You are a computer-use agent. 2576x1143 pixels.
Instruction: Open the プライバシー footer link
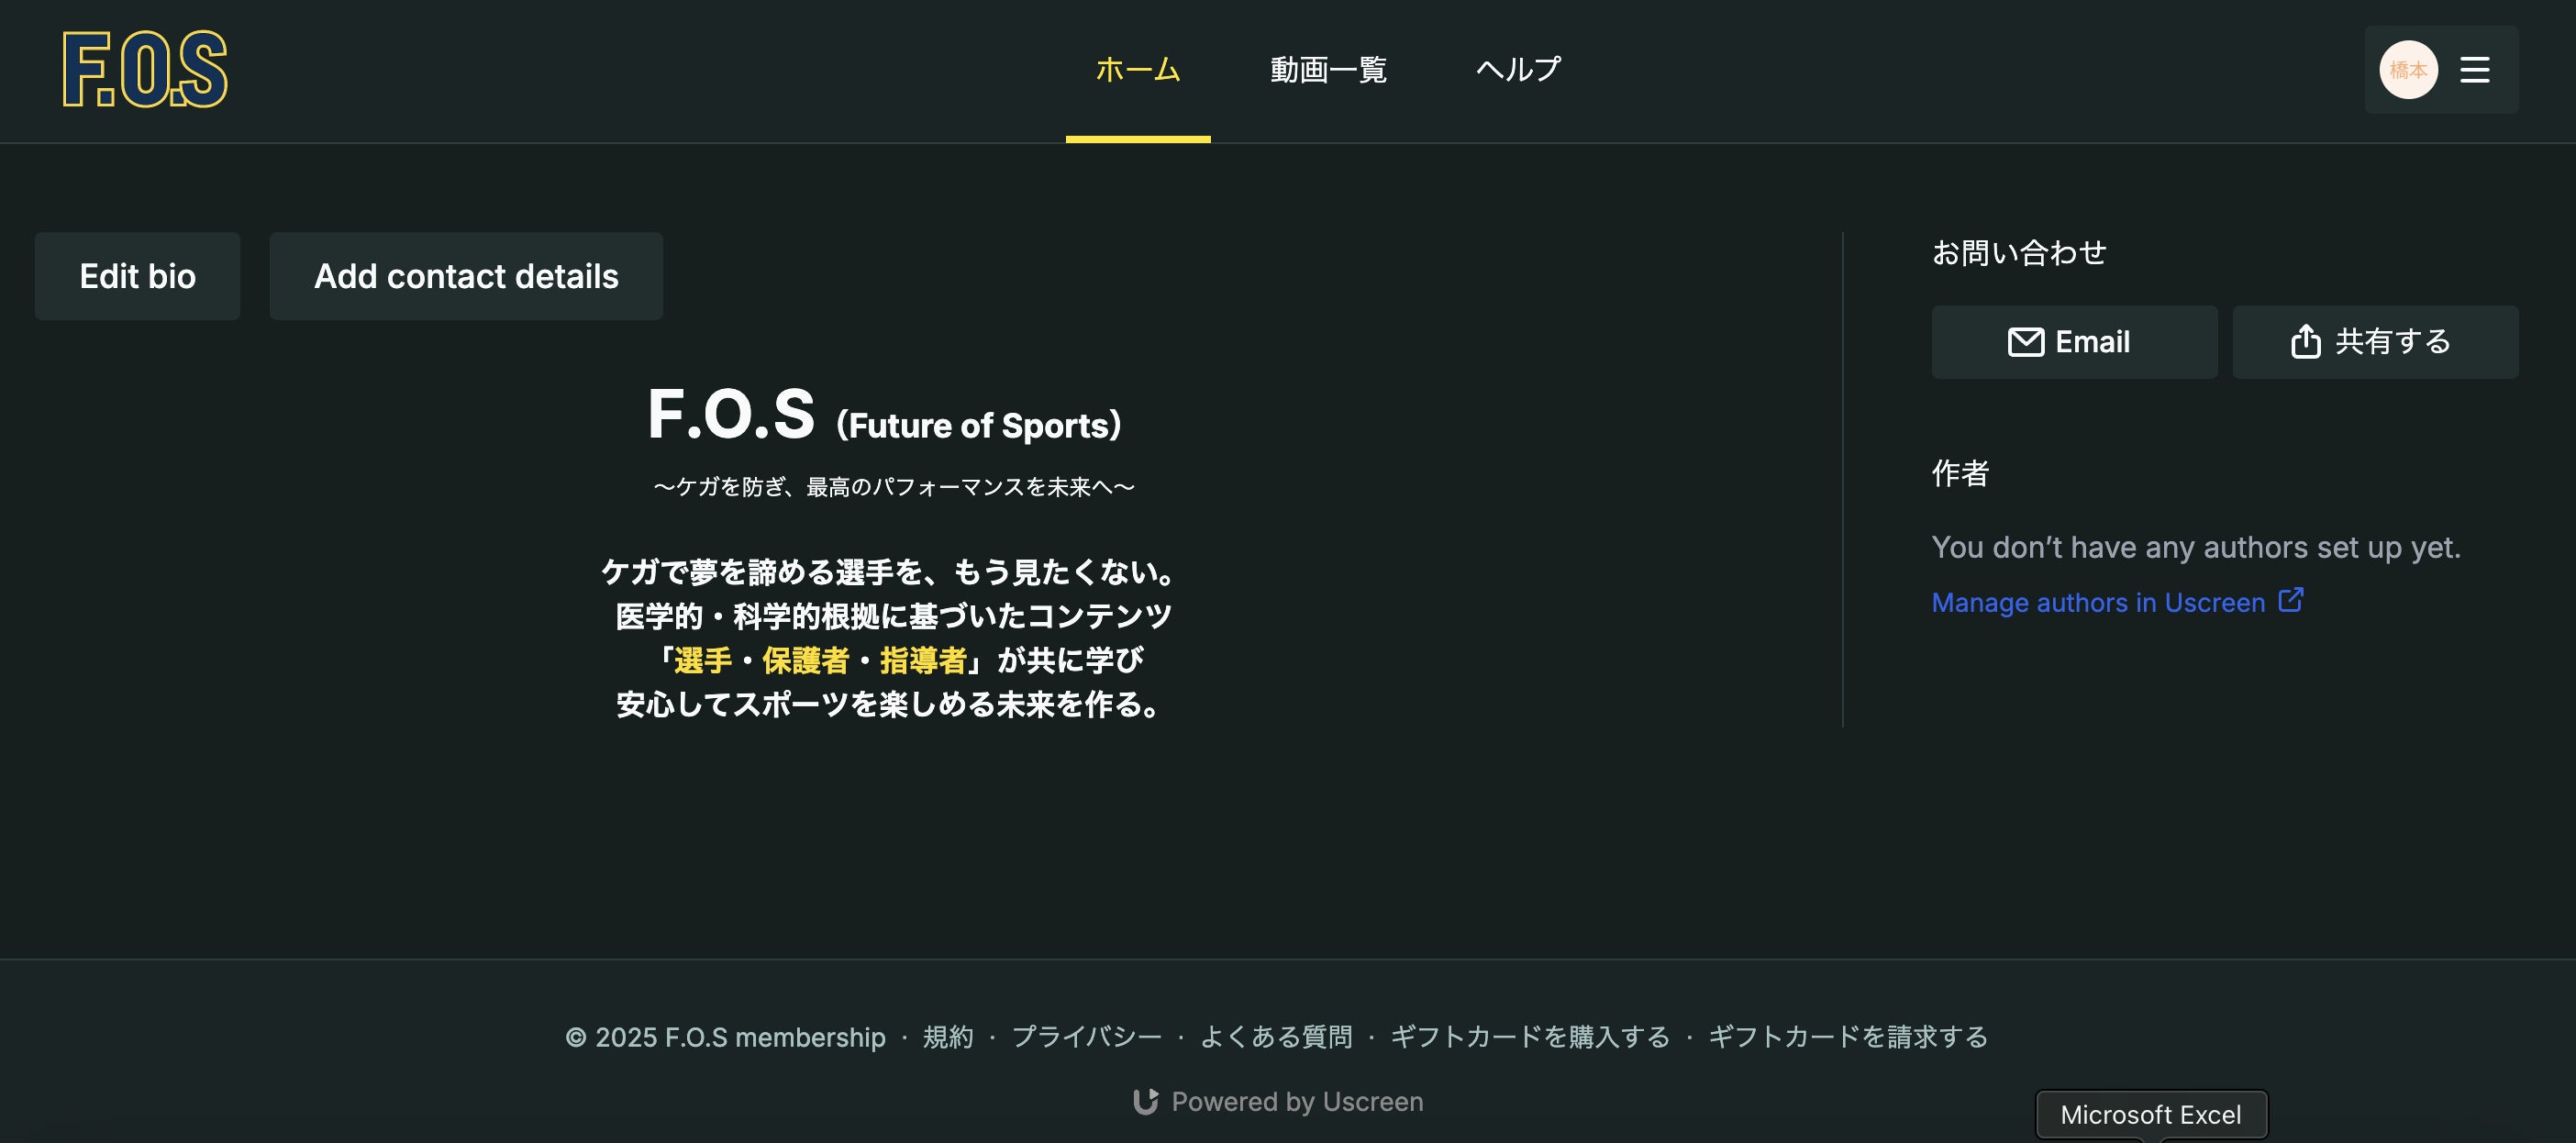tap(1086, 1037)
